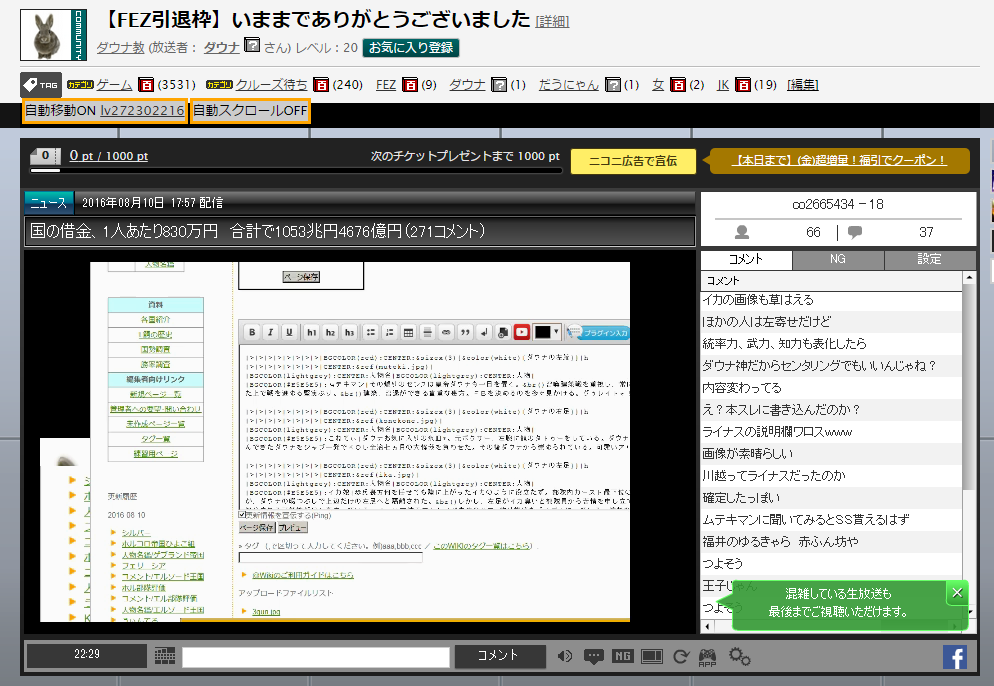Click the reload arrow icon in player bar
Screen dimensions: 994x686
pos(681,657)
